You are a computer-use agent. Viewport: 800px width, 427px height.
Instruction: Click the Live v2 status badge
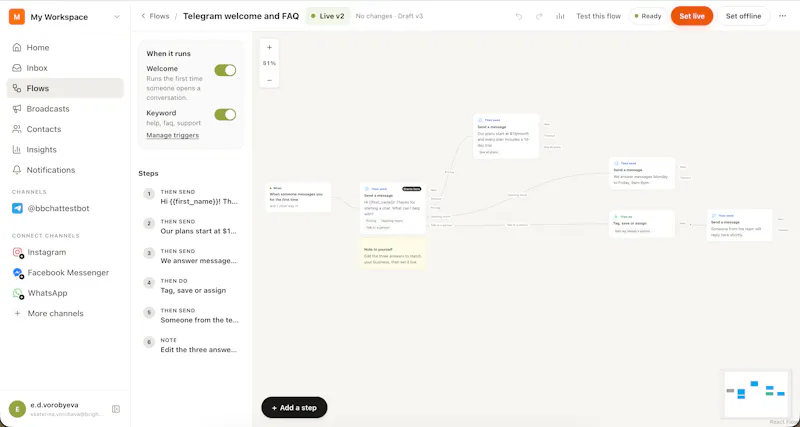(328, 16)
